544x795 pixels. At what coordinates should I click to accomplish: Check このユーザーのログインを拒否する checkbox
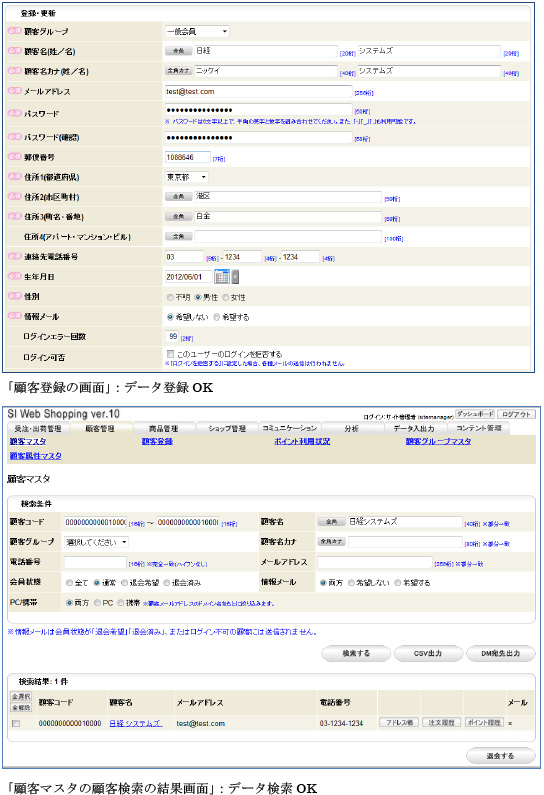(x=170, y=354)
